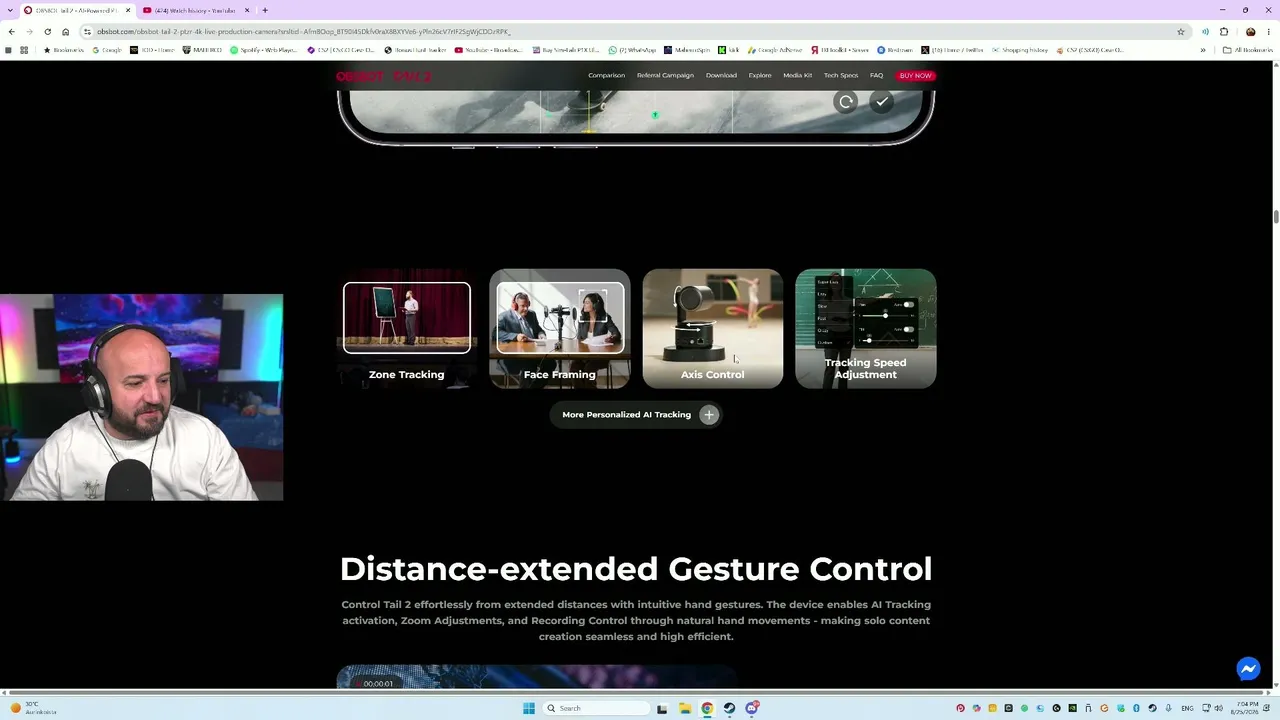
Task: Open the Google bookmark
Action: [x=106, y=50]
